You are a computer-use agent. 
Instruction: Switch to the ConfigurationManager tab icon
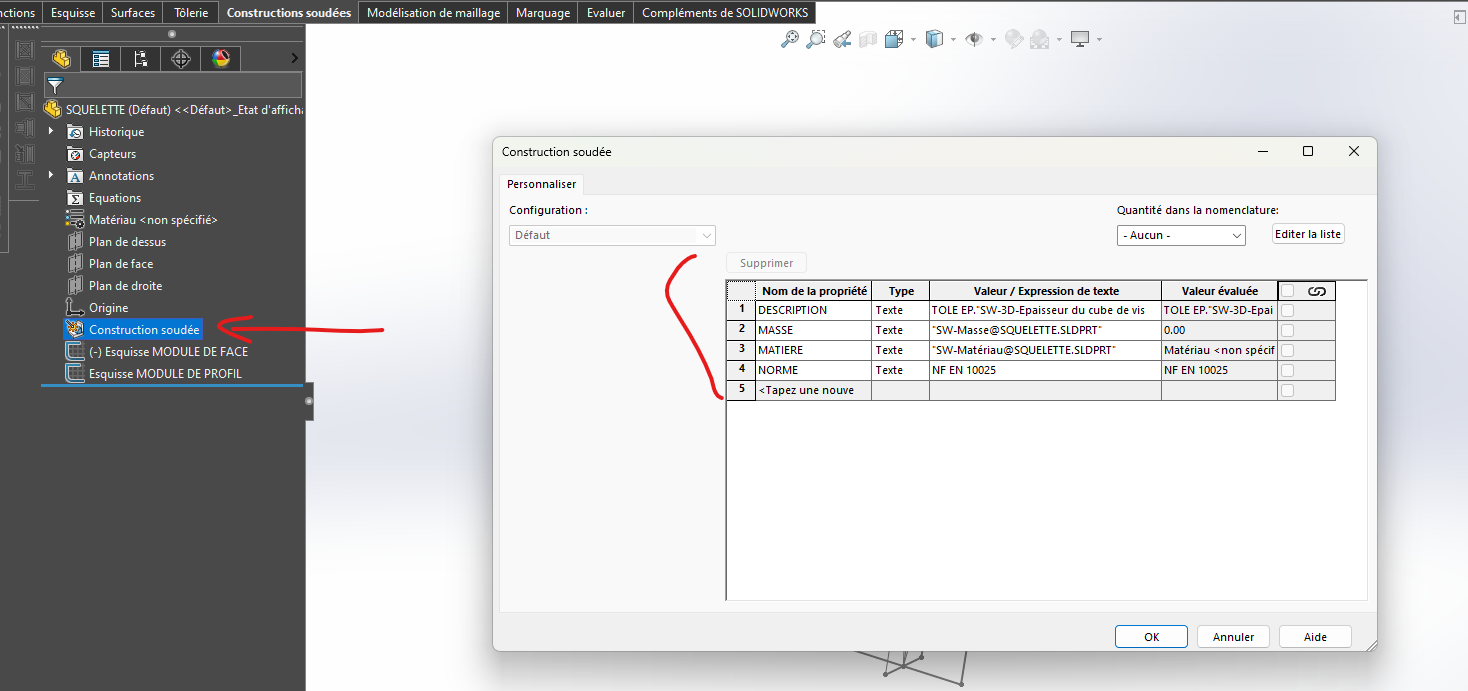click(140, 59)
